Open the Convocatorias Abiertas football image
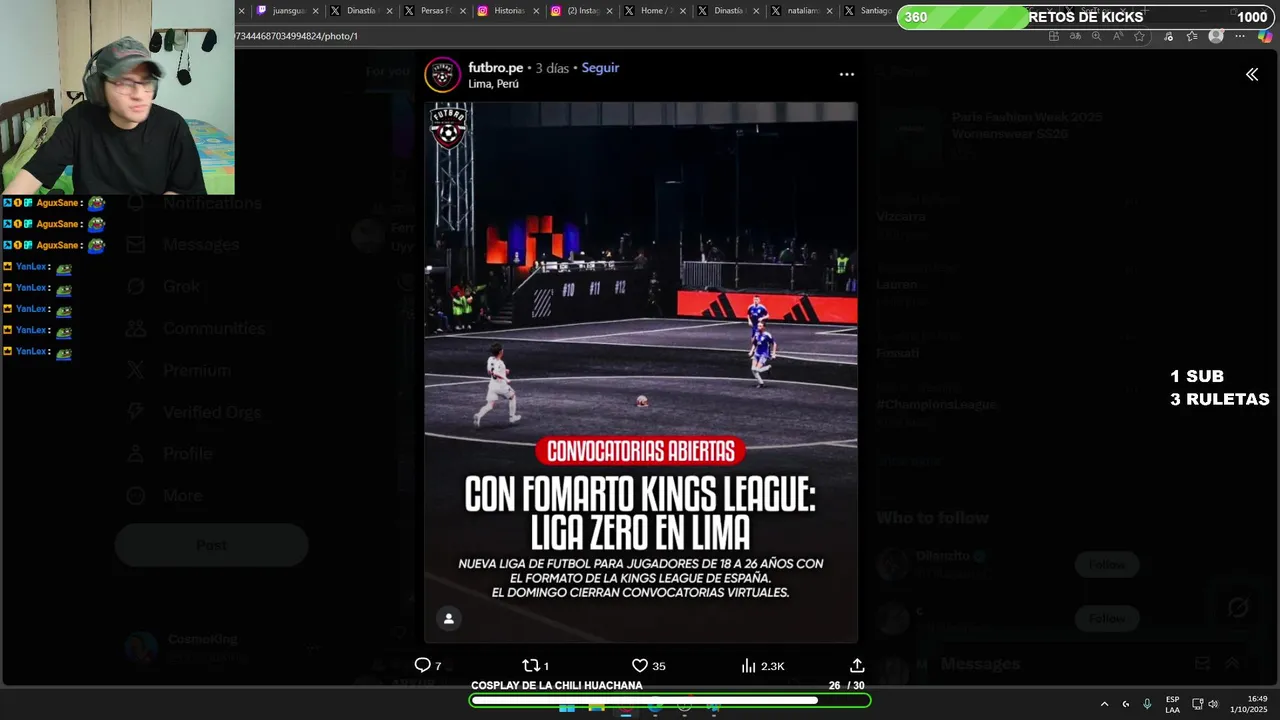 tap(641, 372)
